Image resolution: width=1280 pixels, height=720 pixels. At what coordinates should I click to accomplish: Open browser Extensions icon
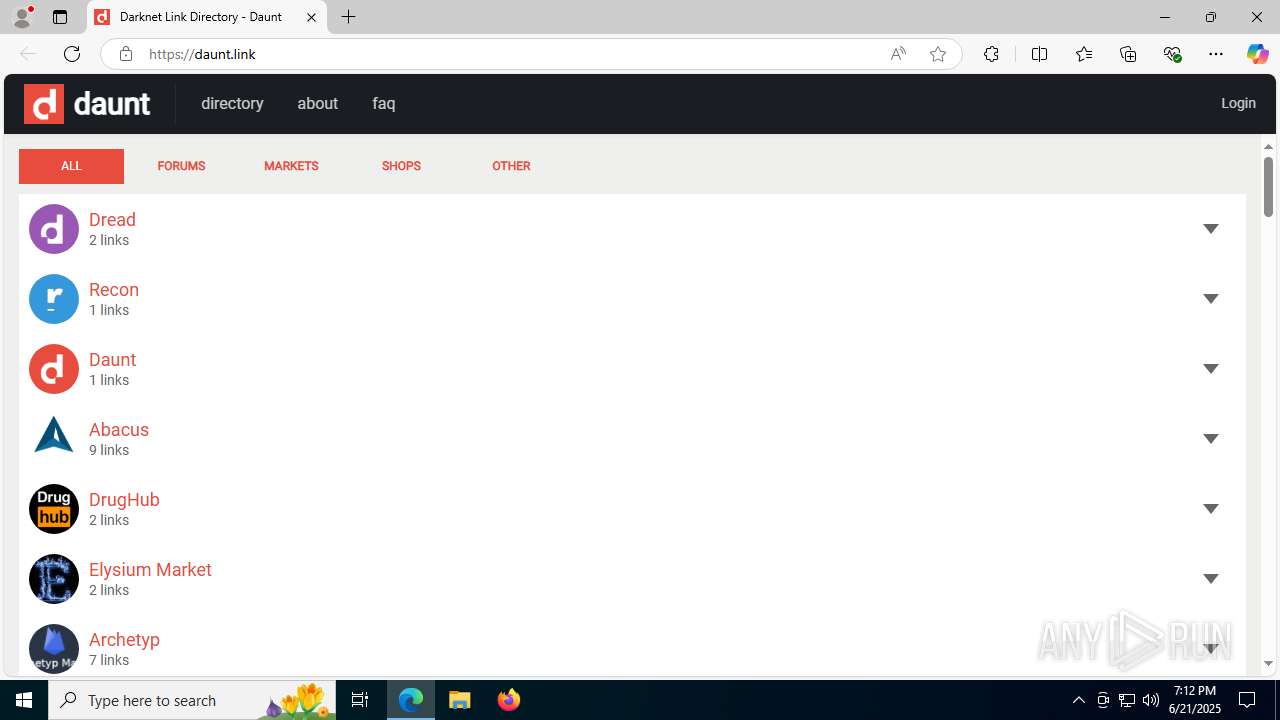tap(991, 54)
